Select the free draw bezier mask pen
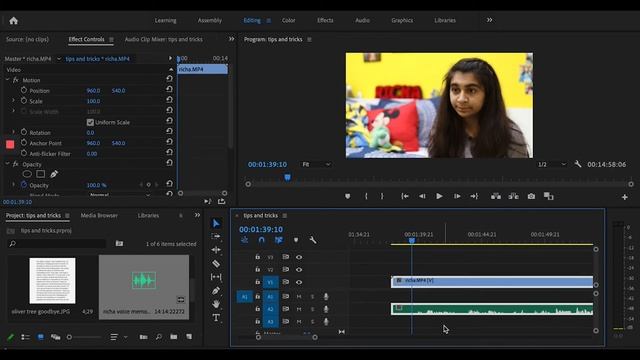Viewport: 640px width, 360px height. coord(54,174)
